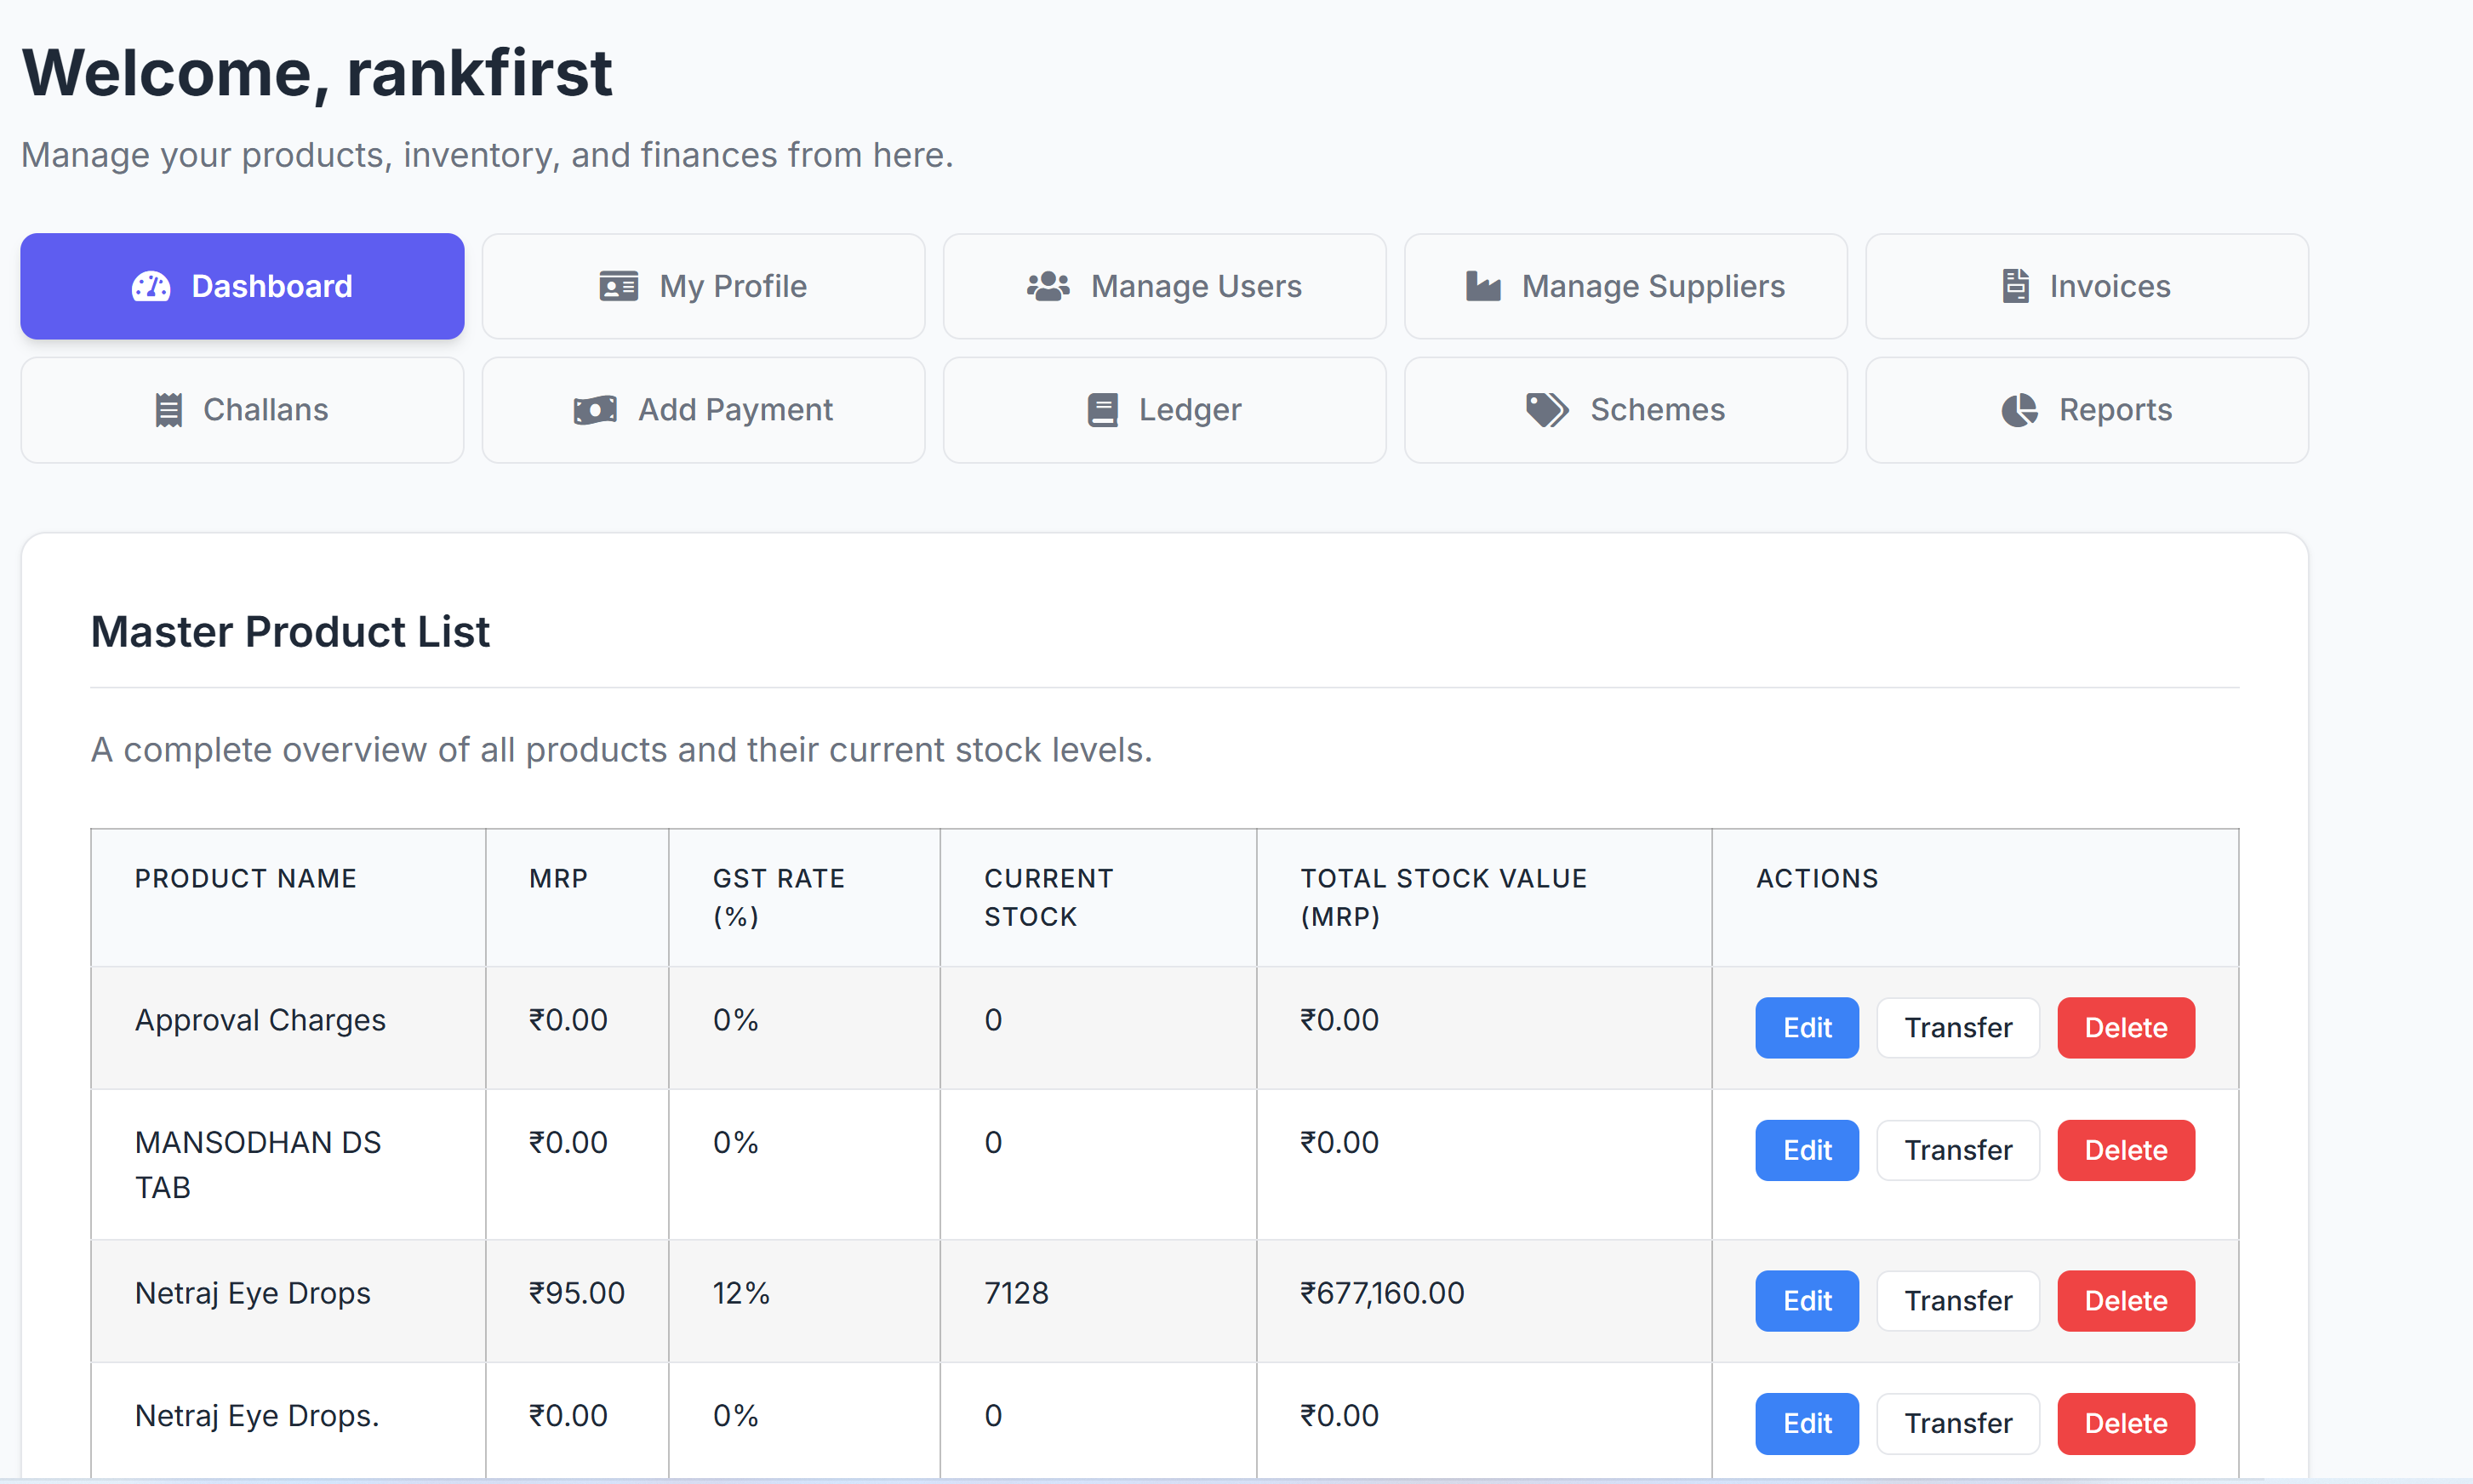Click the Schemes tags icon
The image size is (2473, 1484).
click(x=1546, y=410)
